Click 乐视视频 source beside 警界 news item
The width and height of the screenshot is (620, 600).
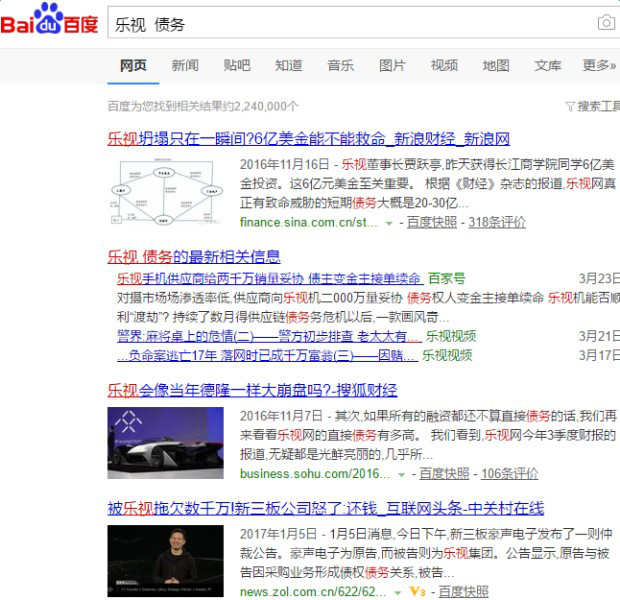451,337
